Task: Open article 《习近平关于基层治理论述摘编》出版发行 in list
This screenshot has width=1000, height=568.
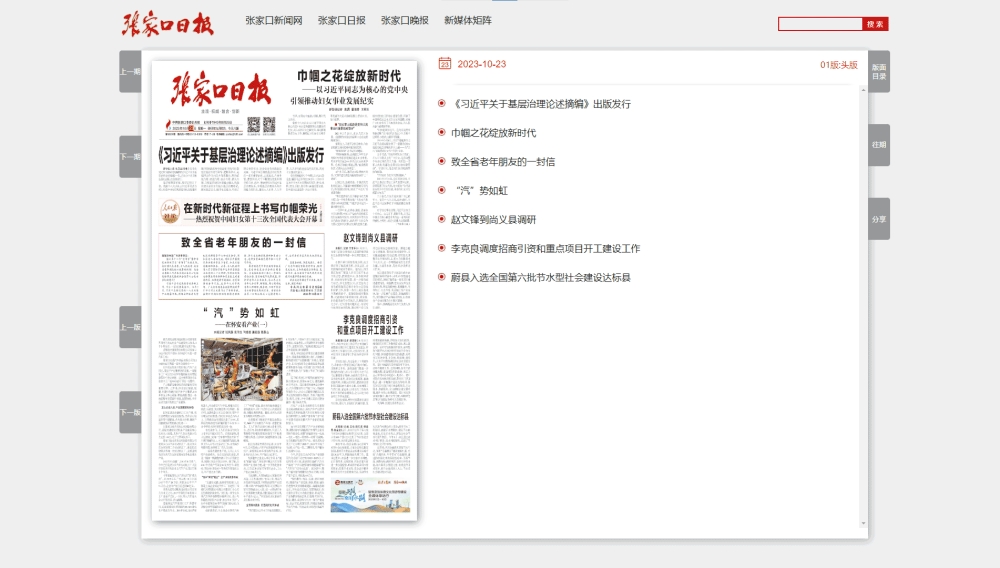Action: tap(541, 104)
